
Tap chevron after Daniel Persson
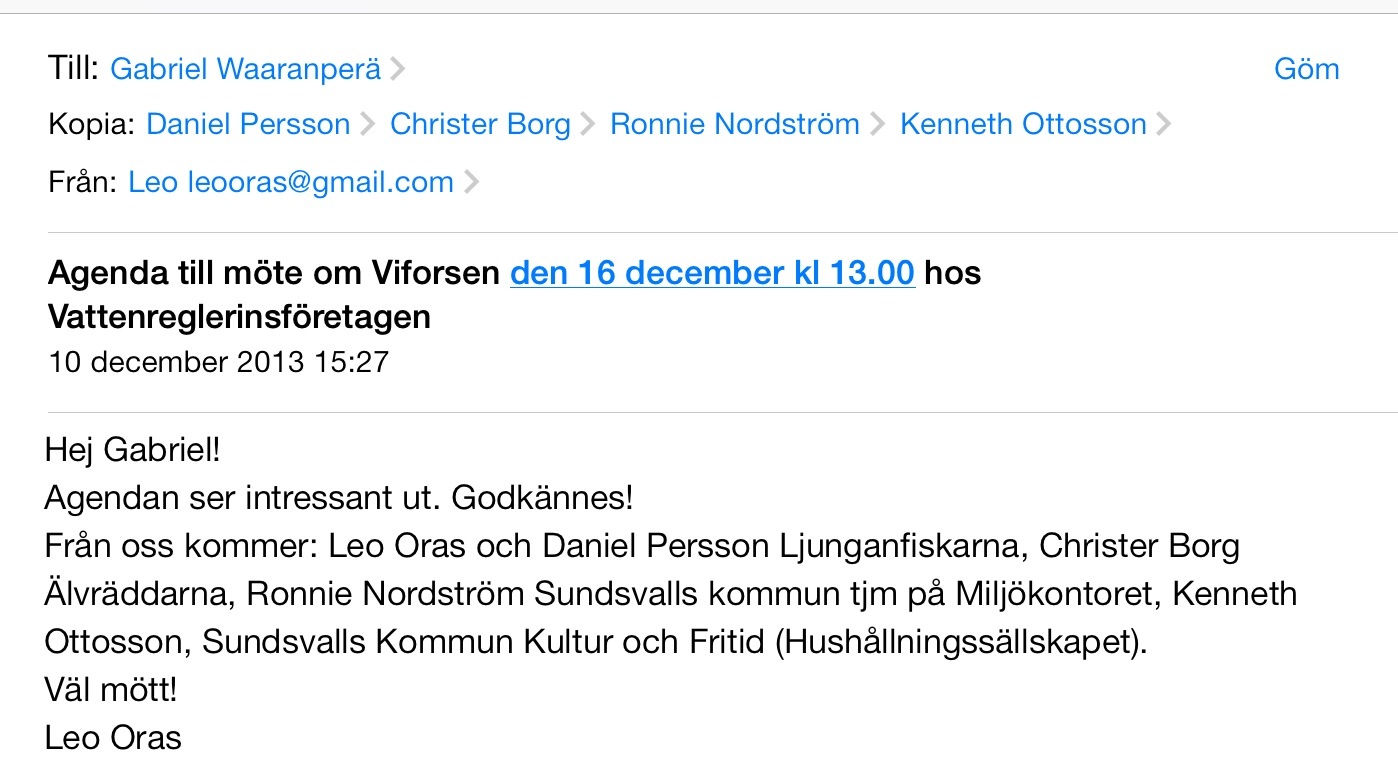point(367,125)
